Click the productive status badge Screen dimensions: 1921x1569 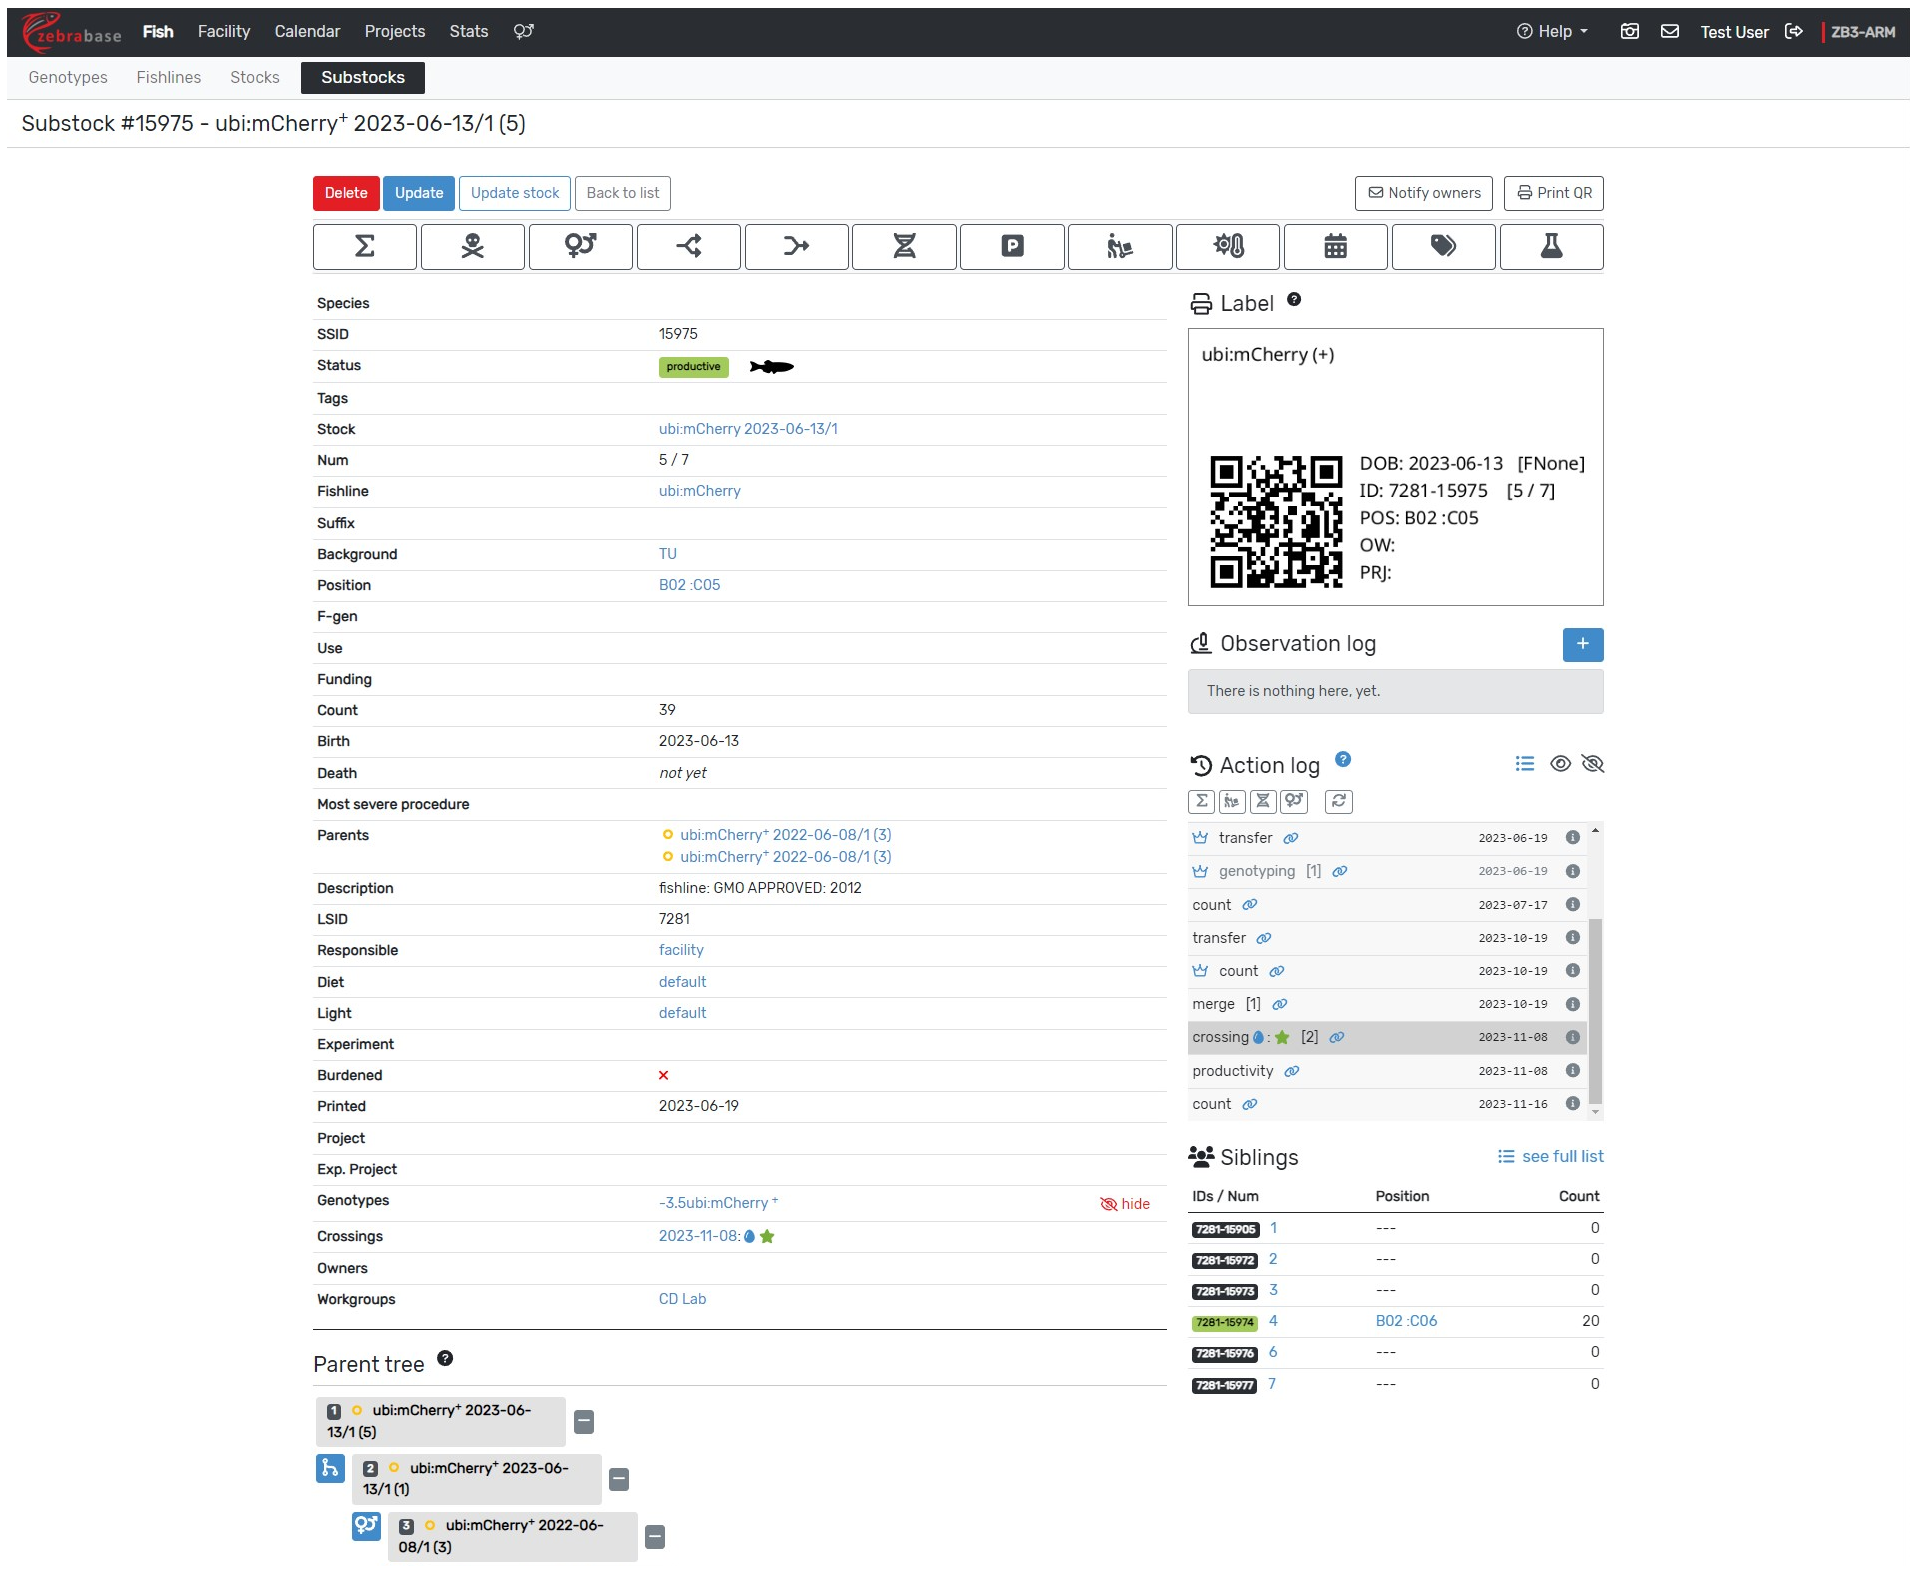[693, 367]
